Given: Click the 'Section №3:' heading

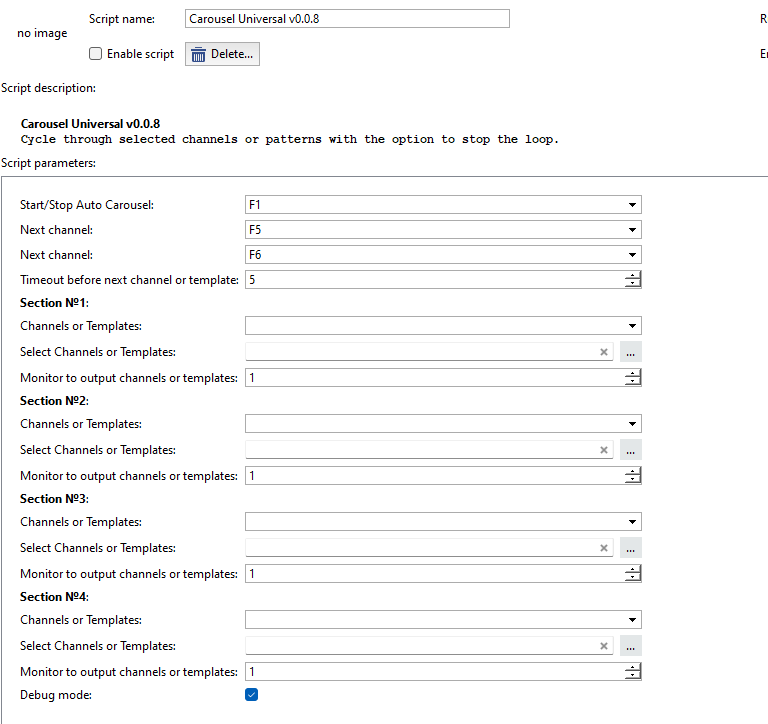Looking at the screenshot, I should (x=54, y=499).
